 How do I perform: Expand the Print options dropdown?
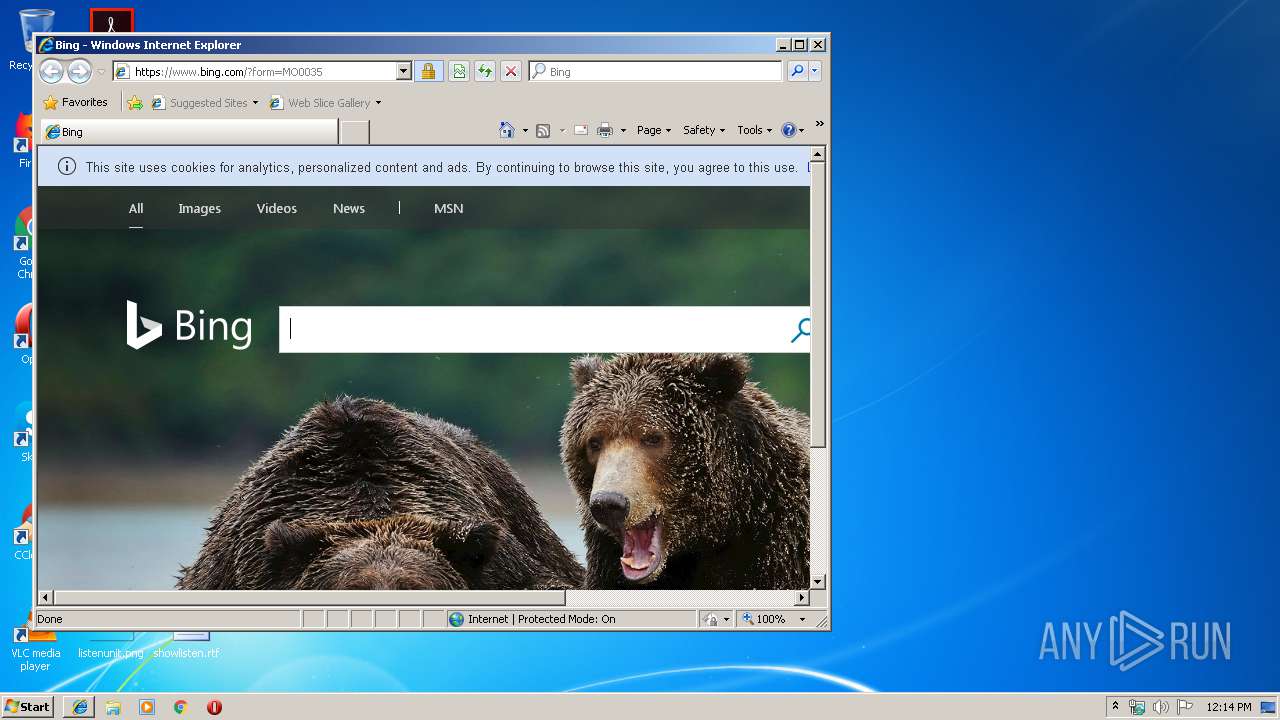623,130
